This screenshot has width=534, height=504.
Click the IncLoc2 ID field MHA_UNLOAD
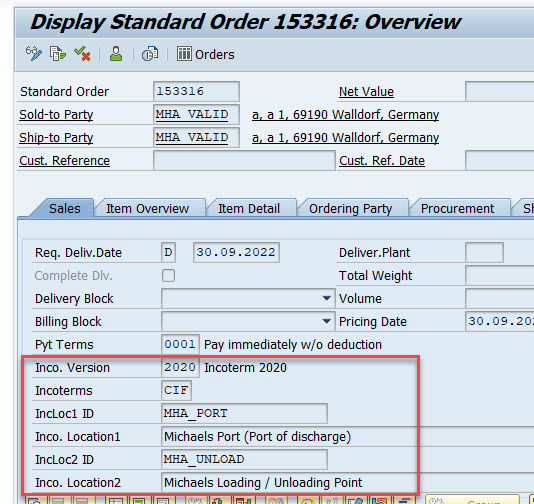pyautogui.click(x=244, y=459)
